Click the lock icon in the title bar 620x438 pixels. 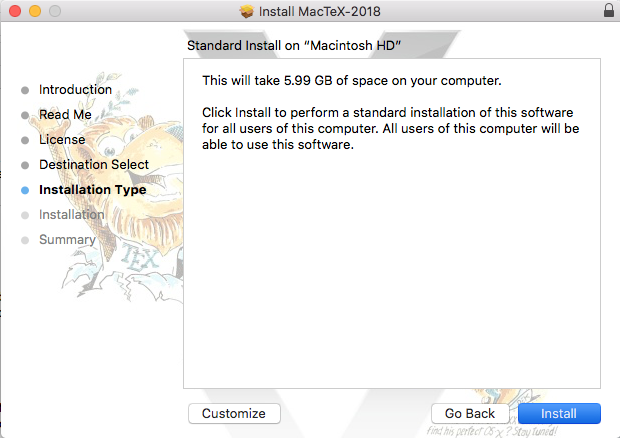(609, 11)
